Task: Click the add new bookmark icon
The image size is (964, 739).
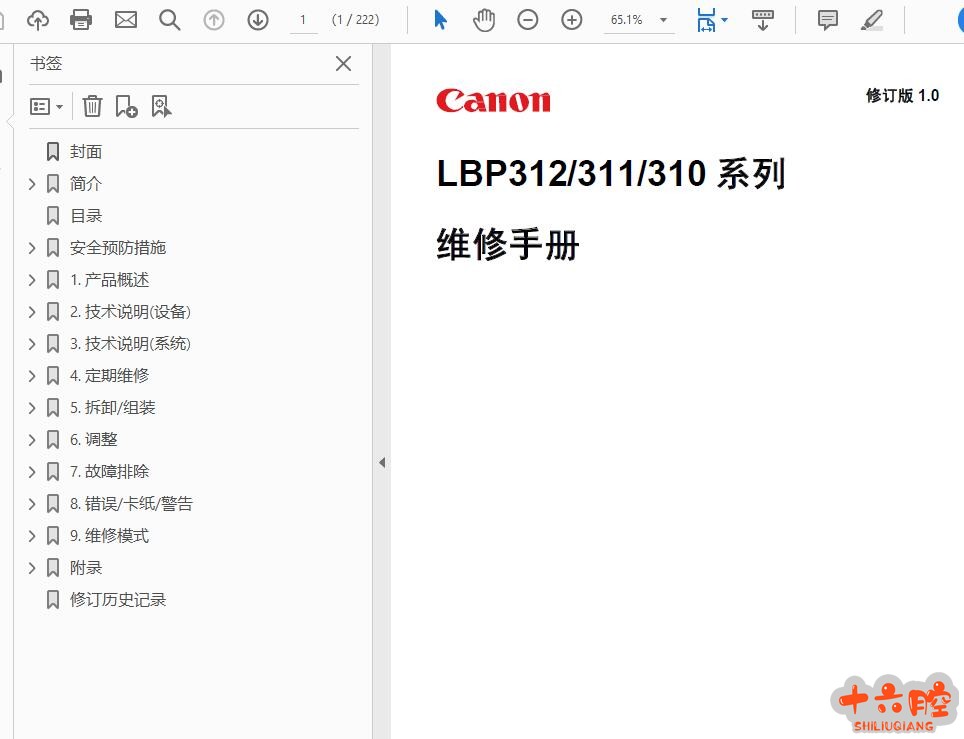Action: 127,106
